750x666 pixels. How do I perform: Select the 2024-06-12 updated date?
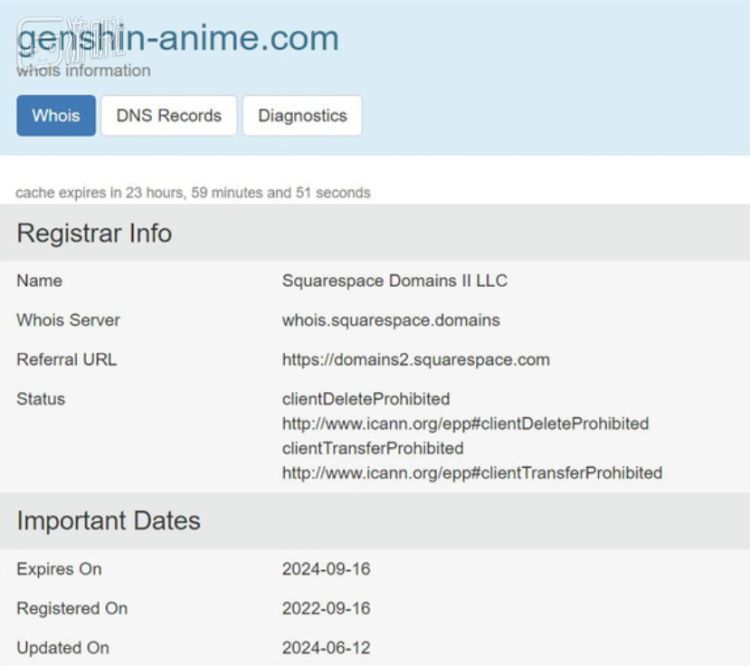[x=326, y=648]
